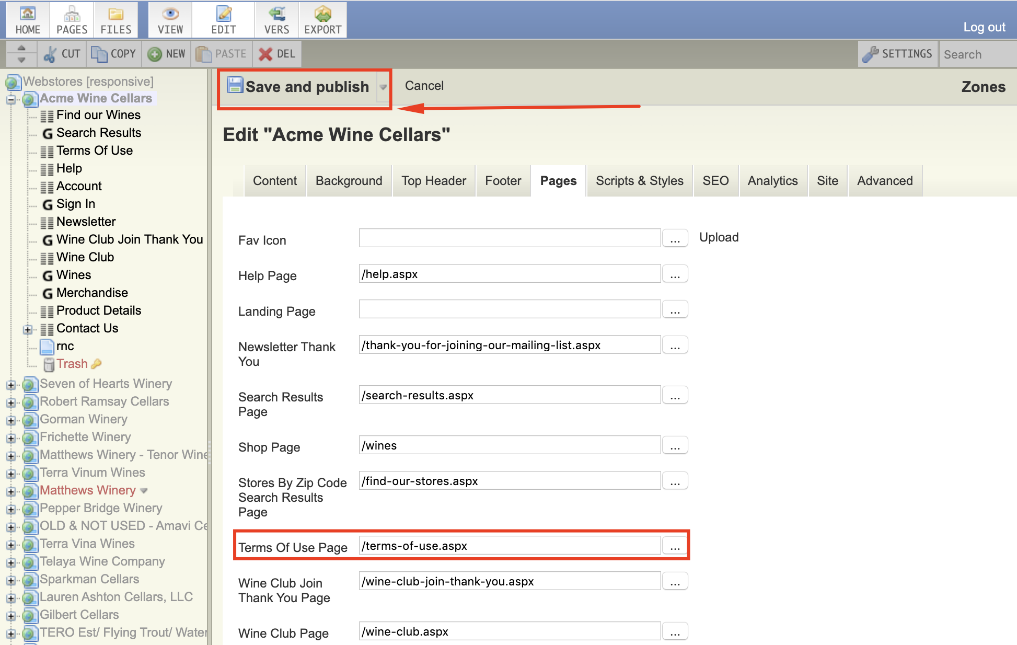The width and height of the screenshot is (1017, 645).
Task: Click browse button for Terms Of Use Page
Action: tap(675, 546)
